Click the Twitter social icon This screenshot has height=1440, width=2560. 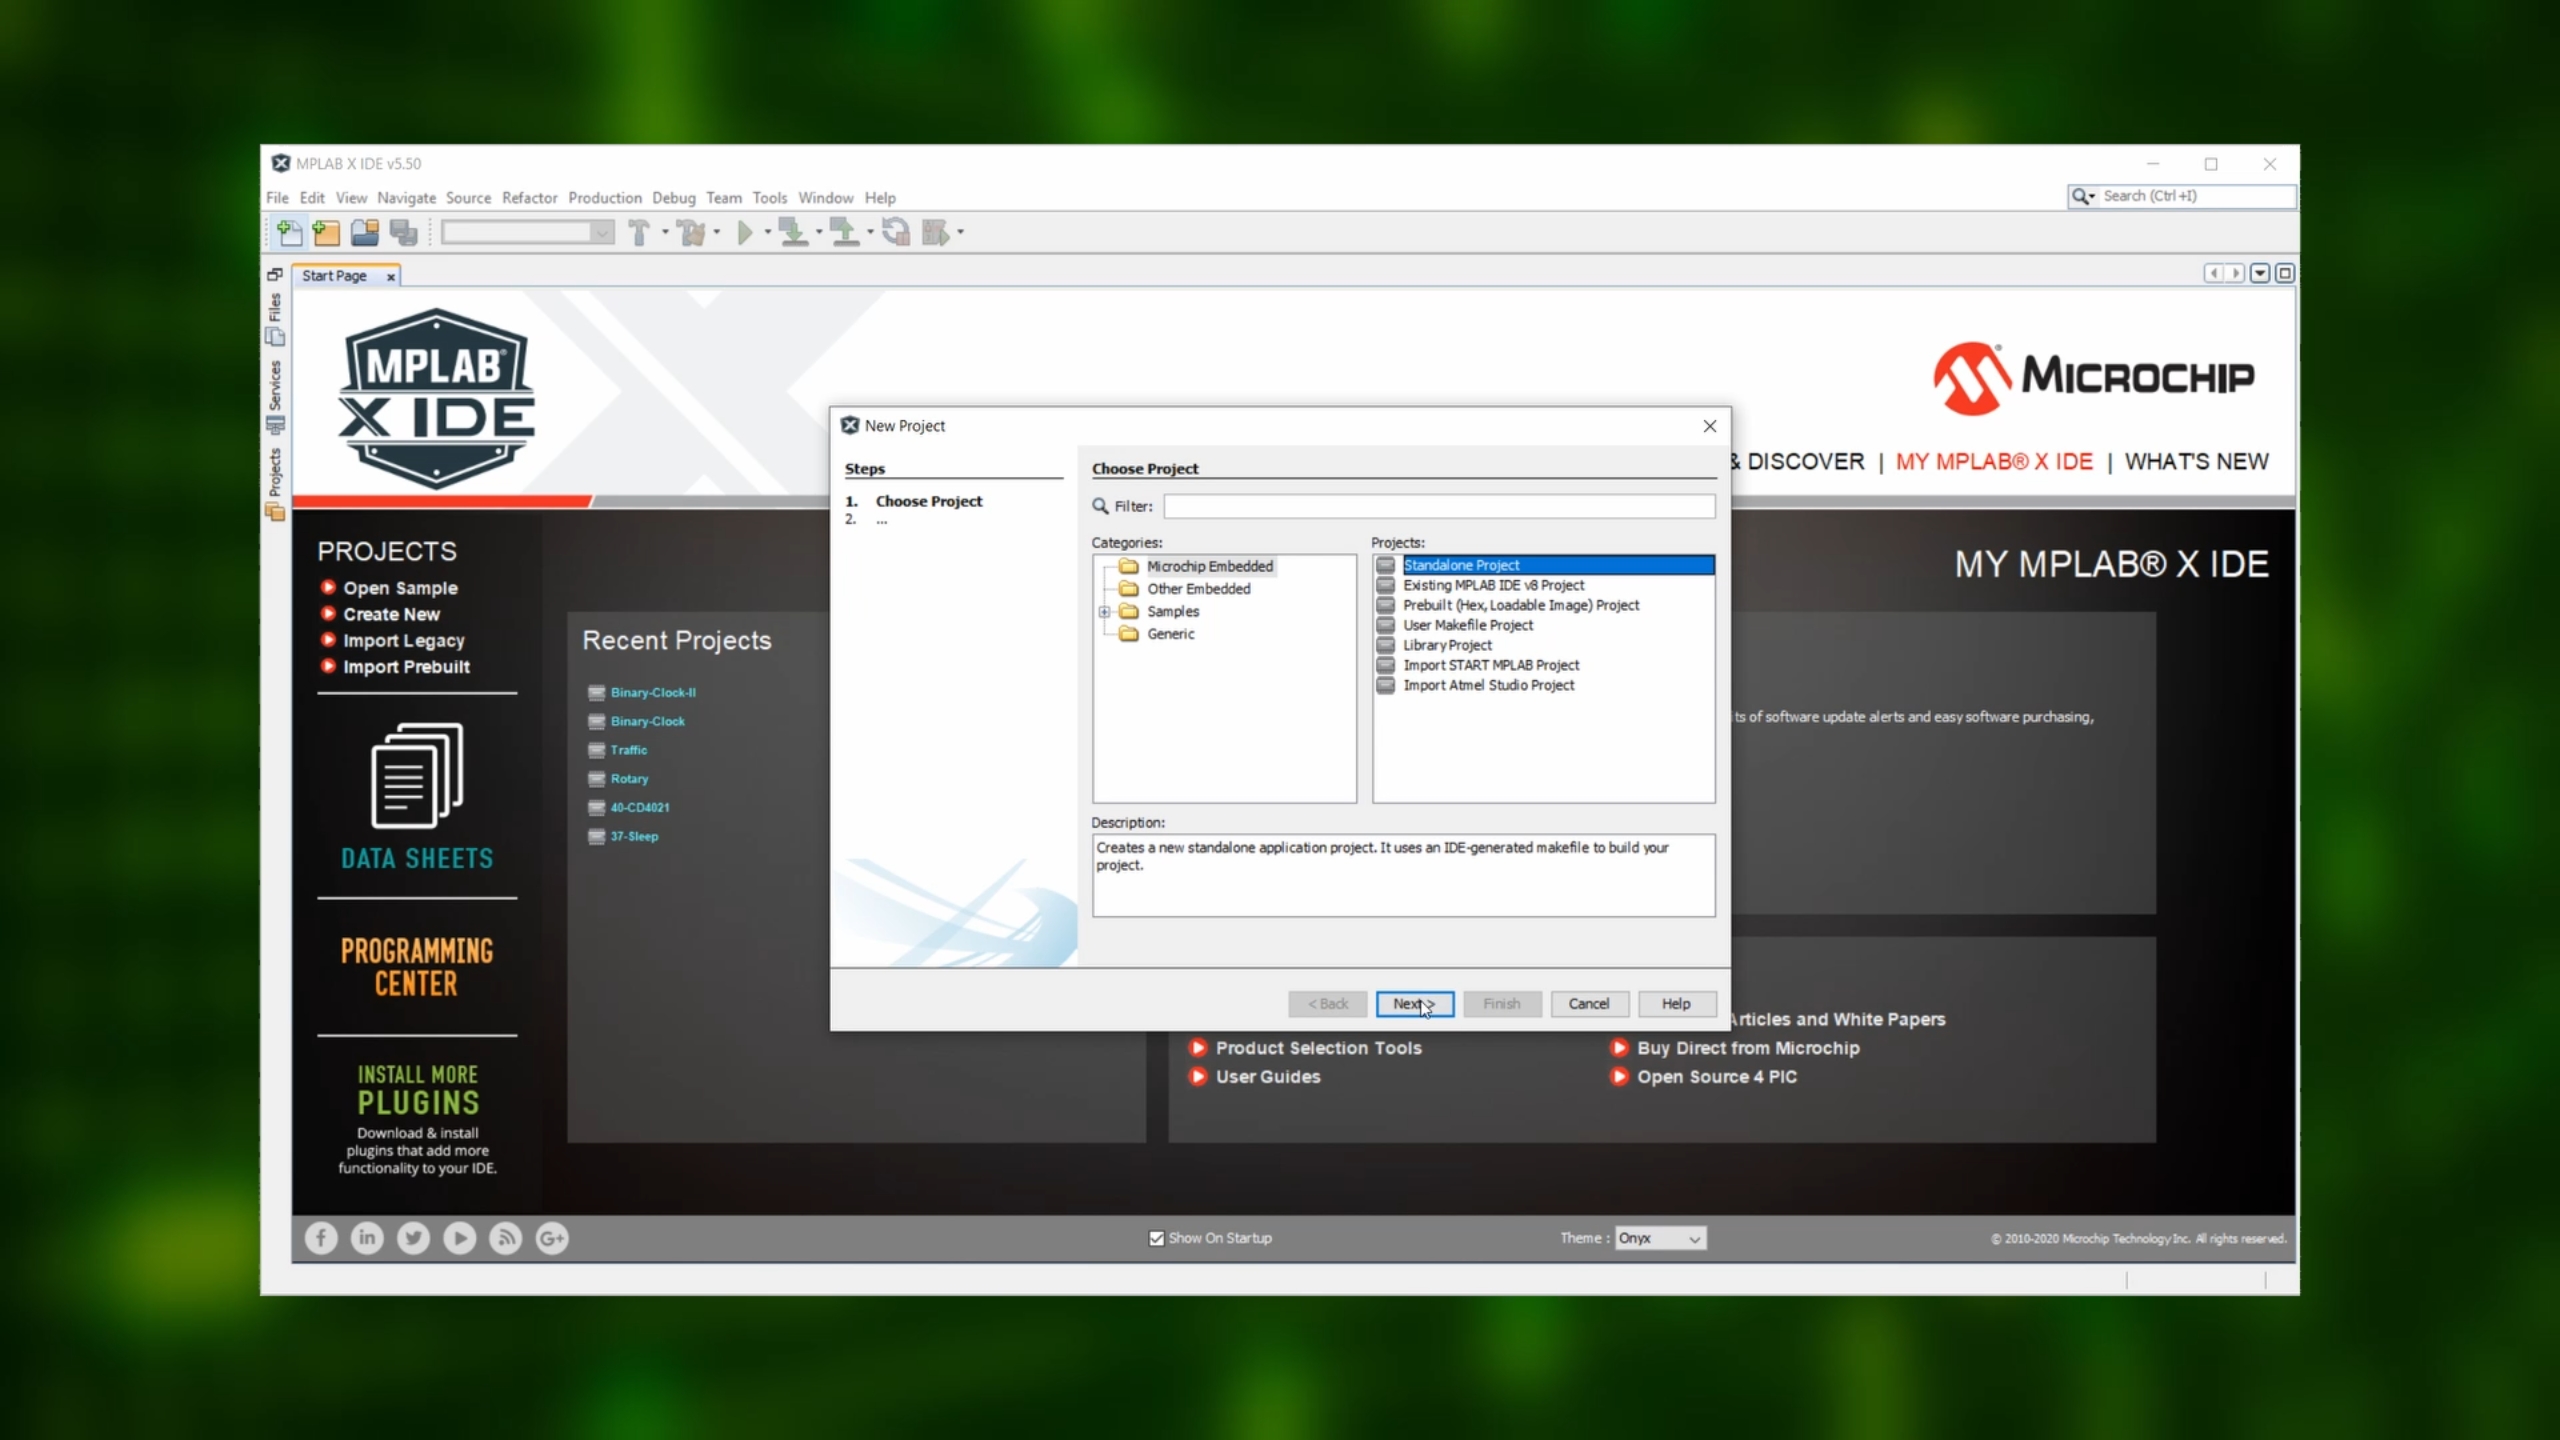(413, 1238)
